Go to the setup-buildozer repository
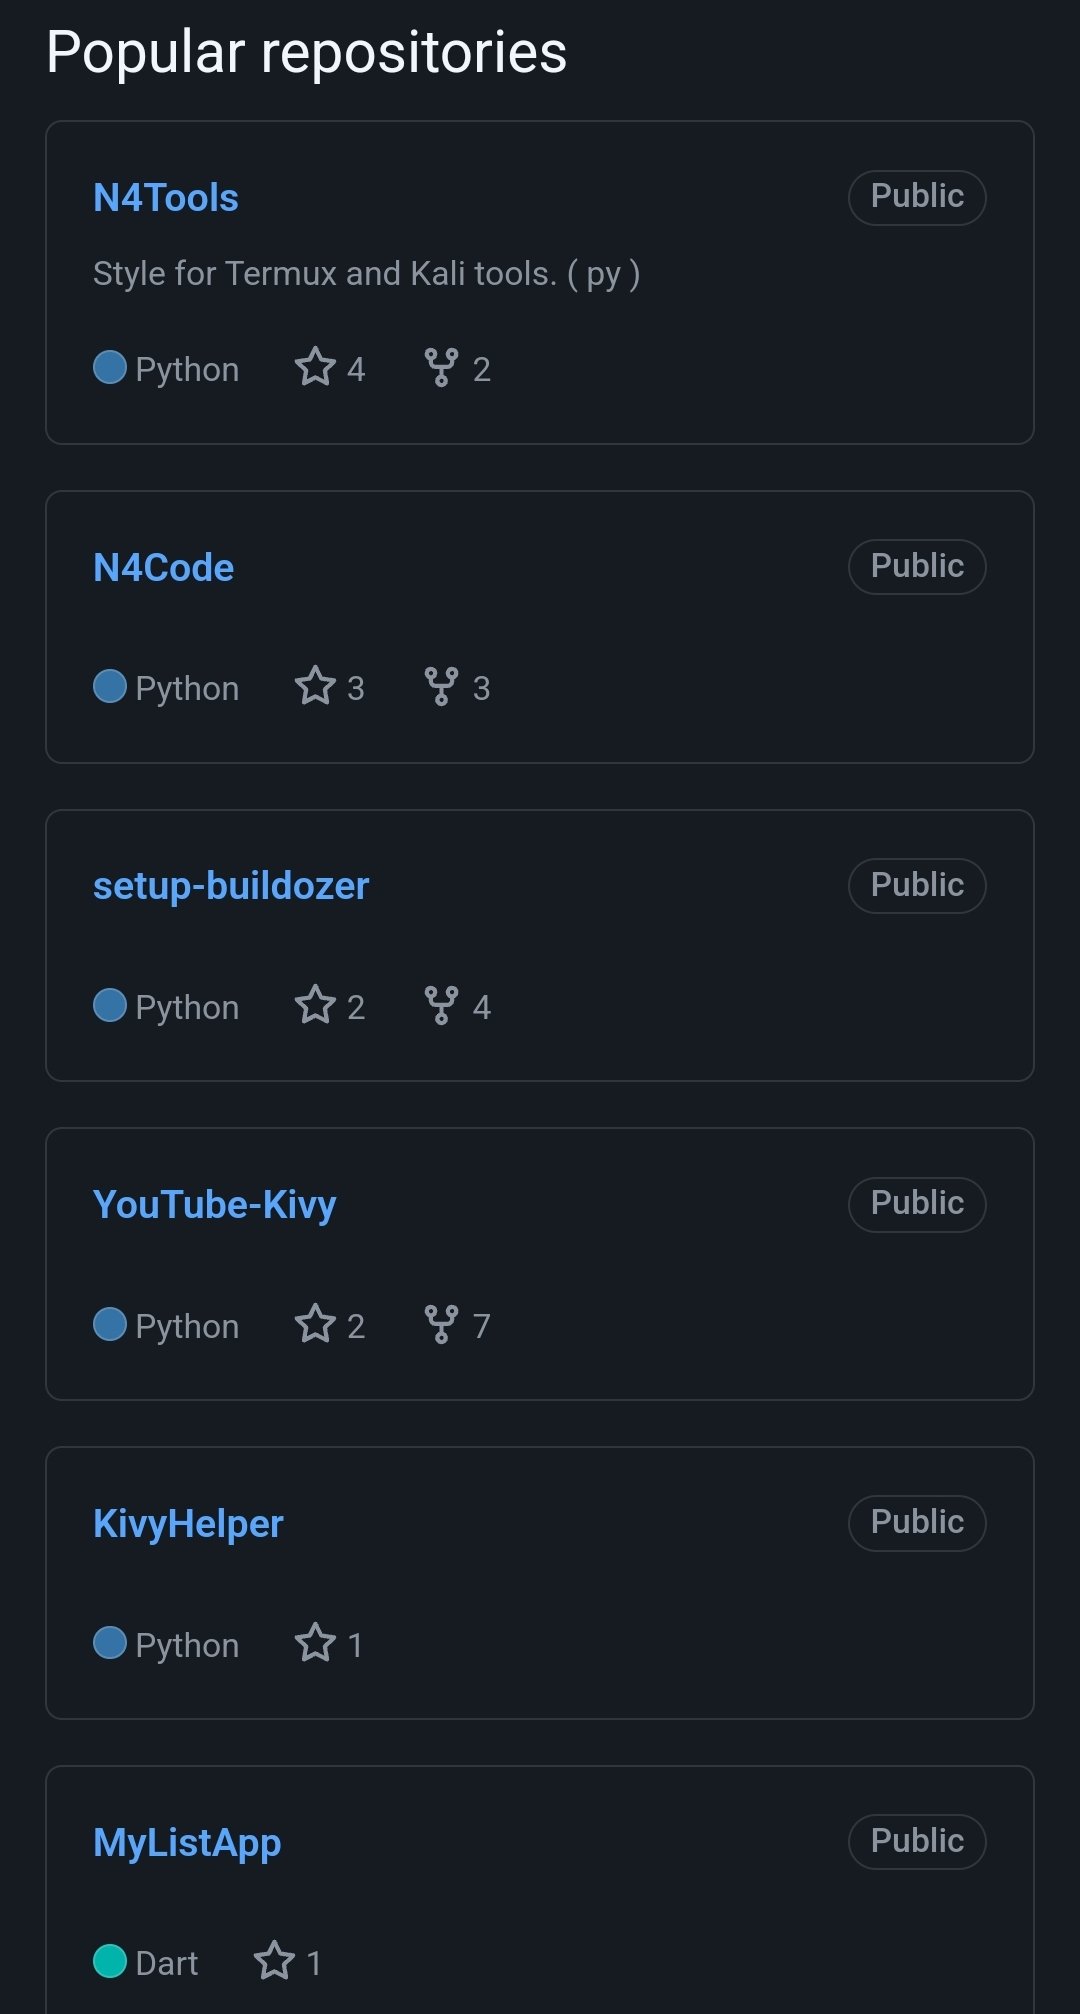Screen dimensions: 1080x2014 [231, 886]
